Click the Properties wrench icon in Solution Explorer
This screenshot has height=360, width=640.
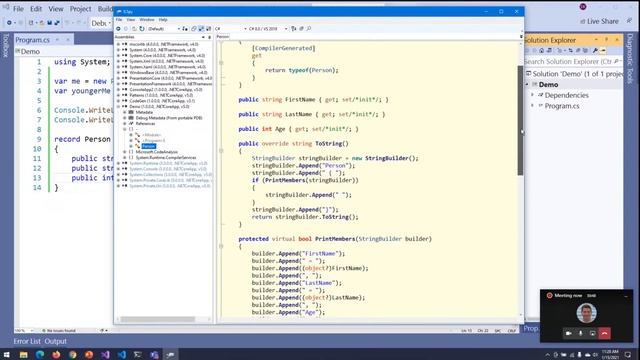coord(595,51)
